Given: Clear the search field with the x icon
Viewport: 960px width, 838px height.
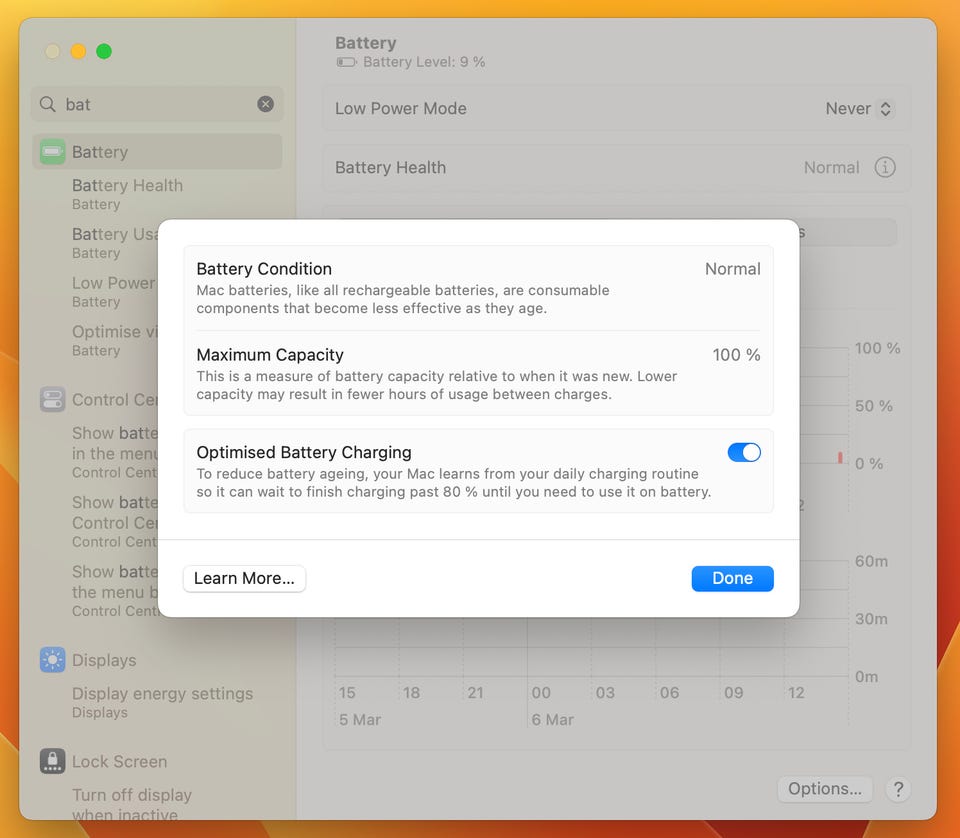Looking at the screenshot, I should [265, 104].
